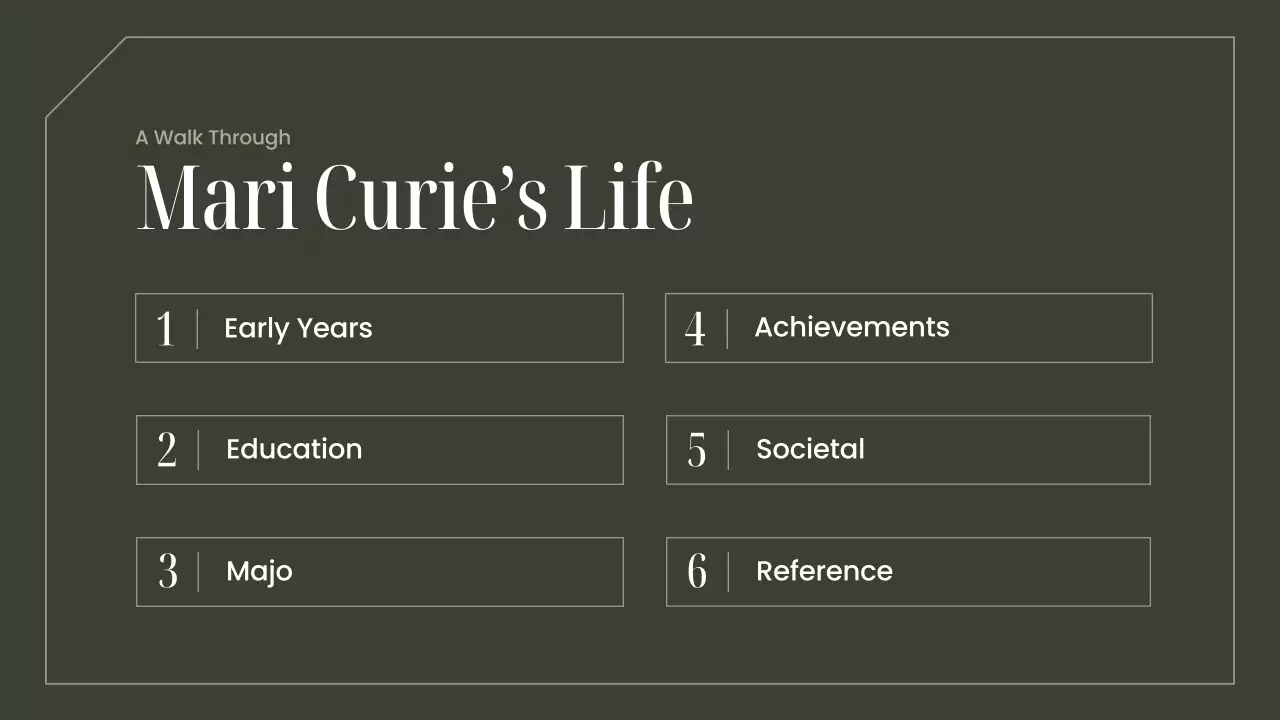Click the word "Life" in the title
Viewport: 1280px width, 720px height.
coord(628,198)
